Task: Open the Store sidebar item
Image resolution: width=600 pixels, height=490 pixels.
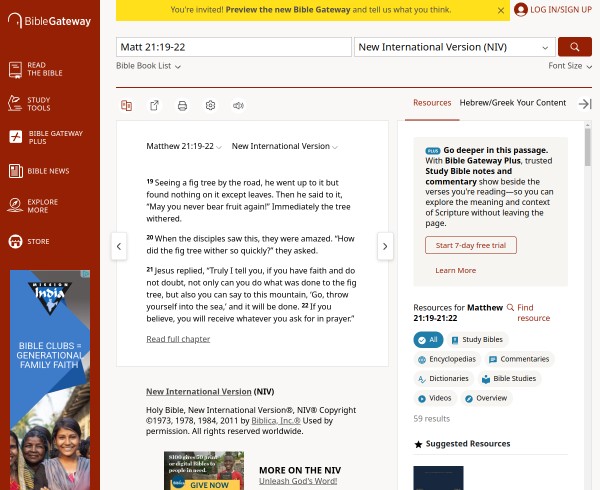Action: tap(29, 241)
